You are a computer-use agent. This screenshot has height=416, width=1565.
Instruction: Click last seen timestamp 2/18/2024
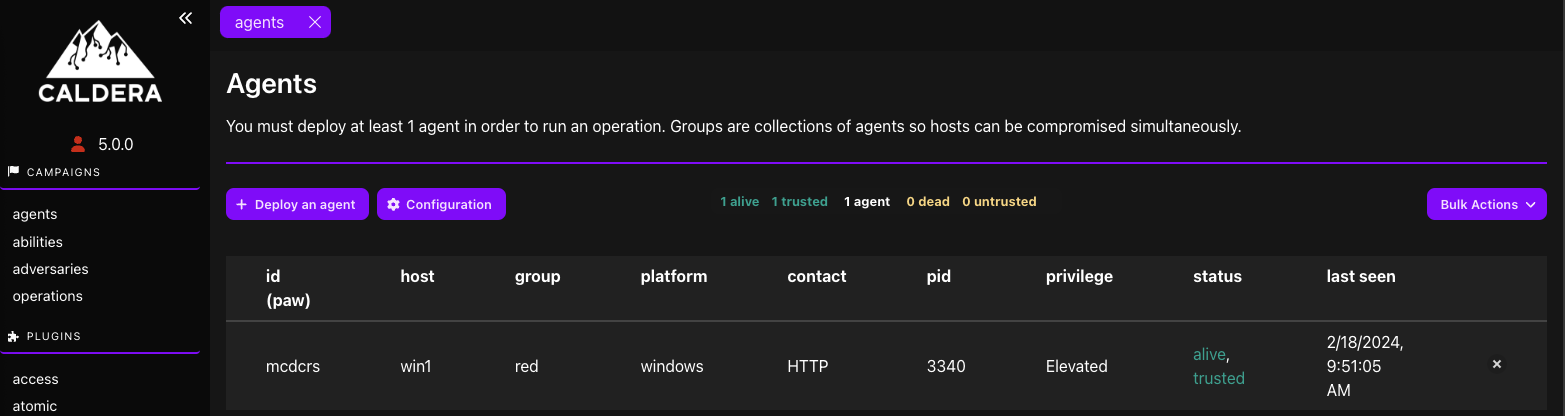[x=1365, y=366]
